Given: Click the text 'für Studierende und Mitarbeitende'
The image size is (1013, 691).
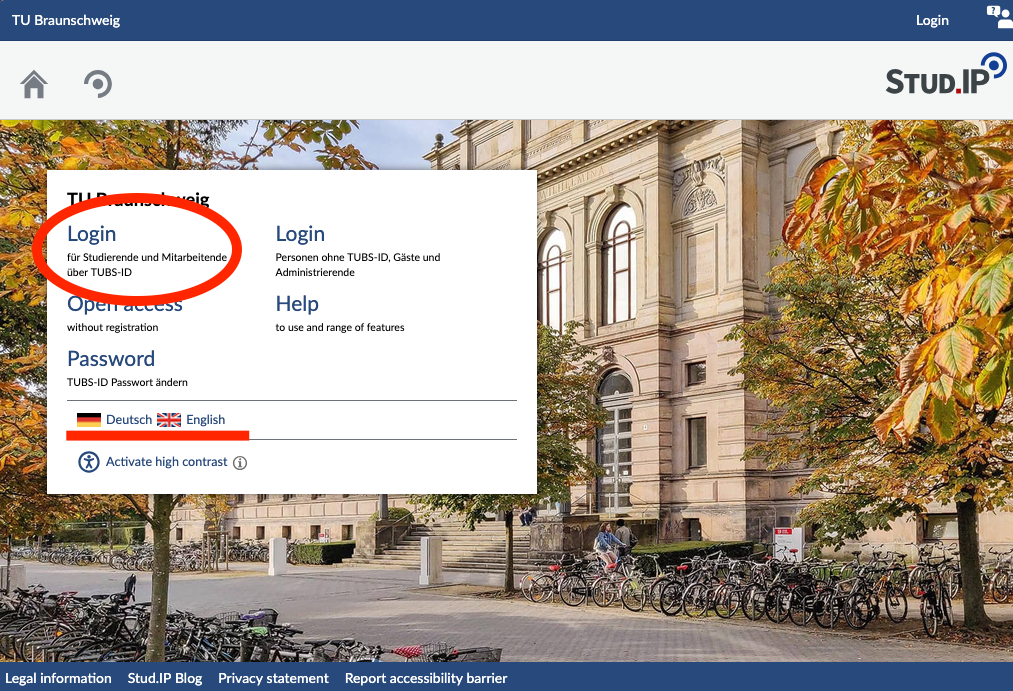Looking at the screenshot, I should coord(147,257).
